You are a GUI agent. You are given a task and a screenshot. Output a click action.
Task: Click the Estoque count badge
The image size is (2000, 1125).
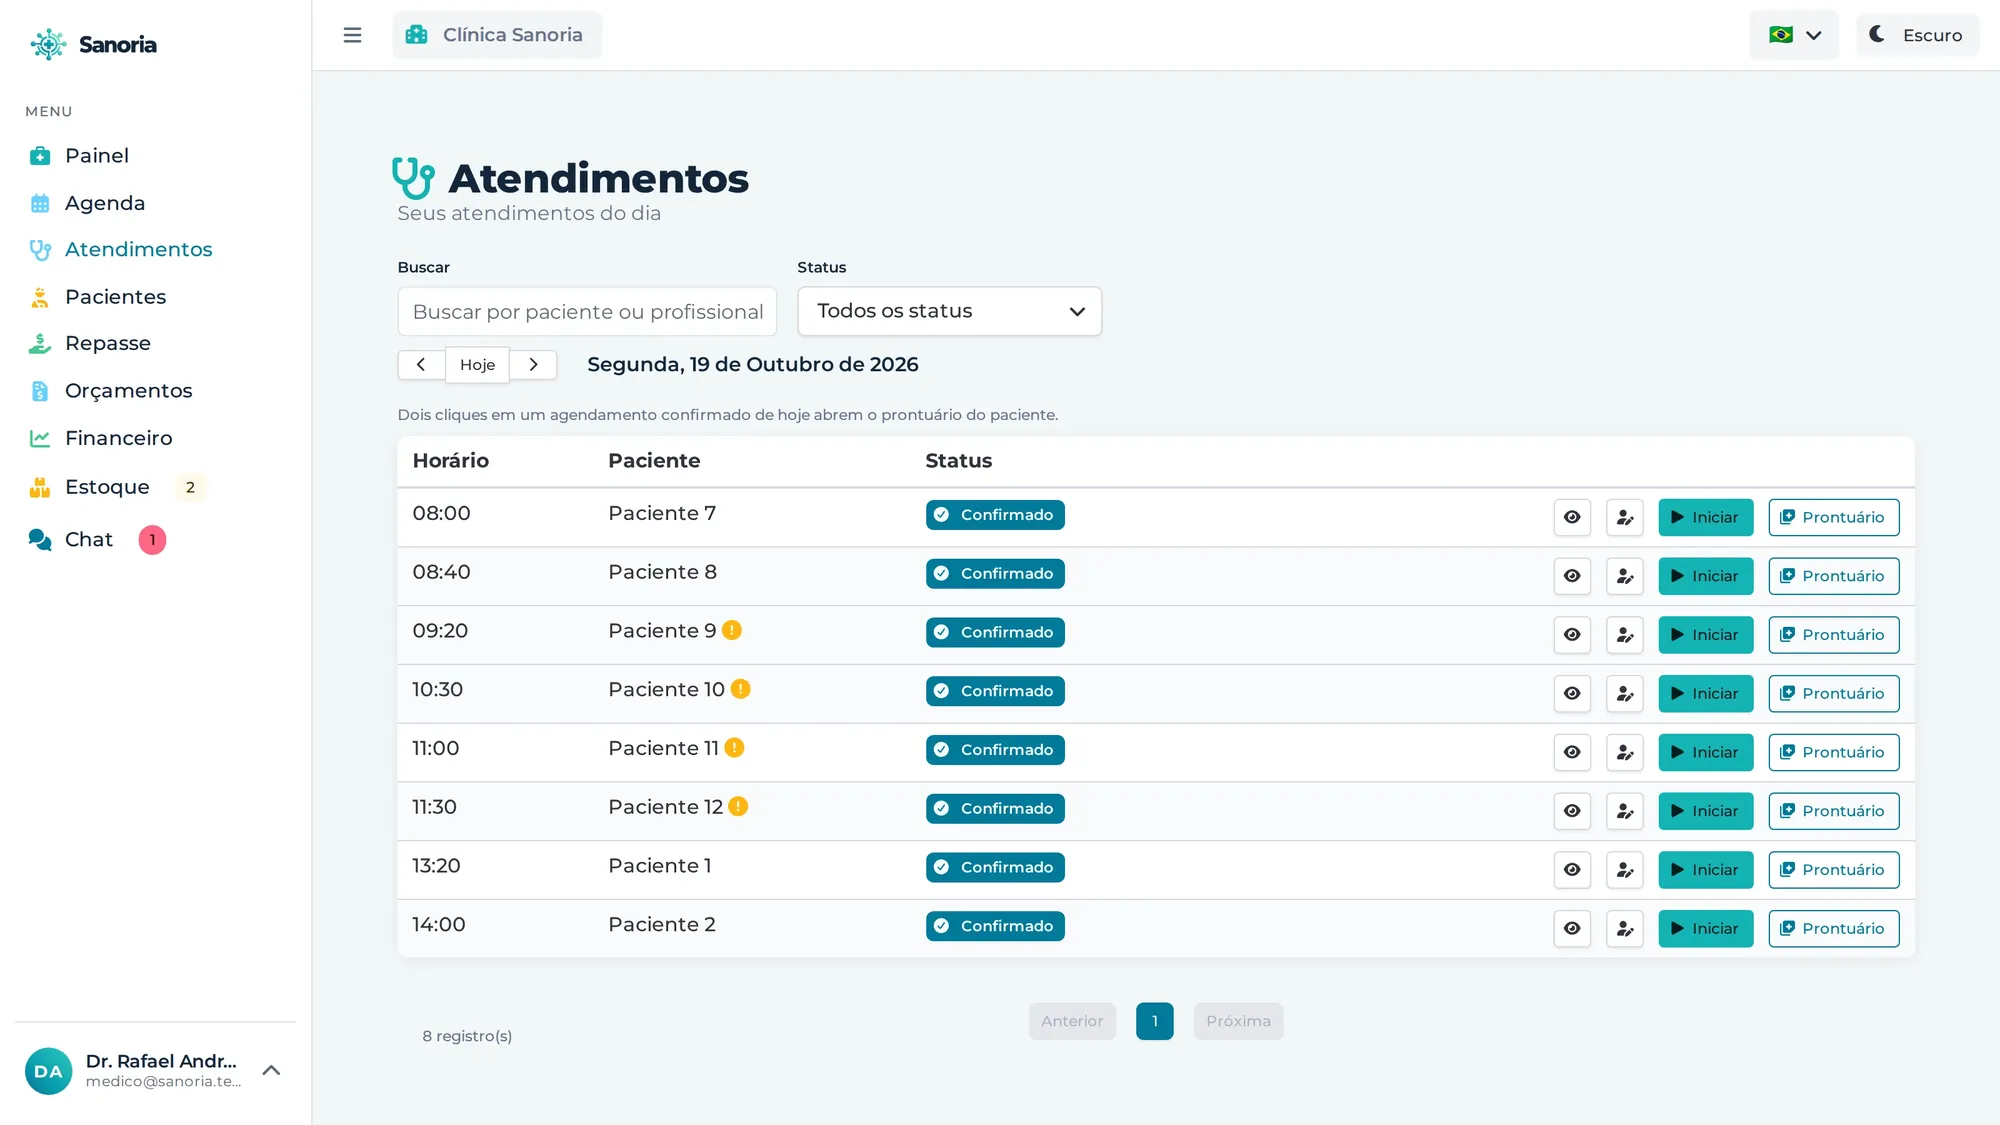coord(190,487)
